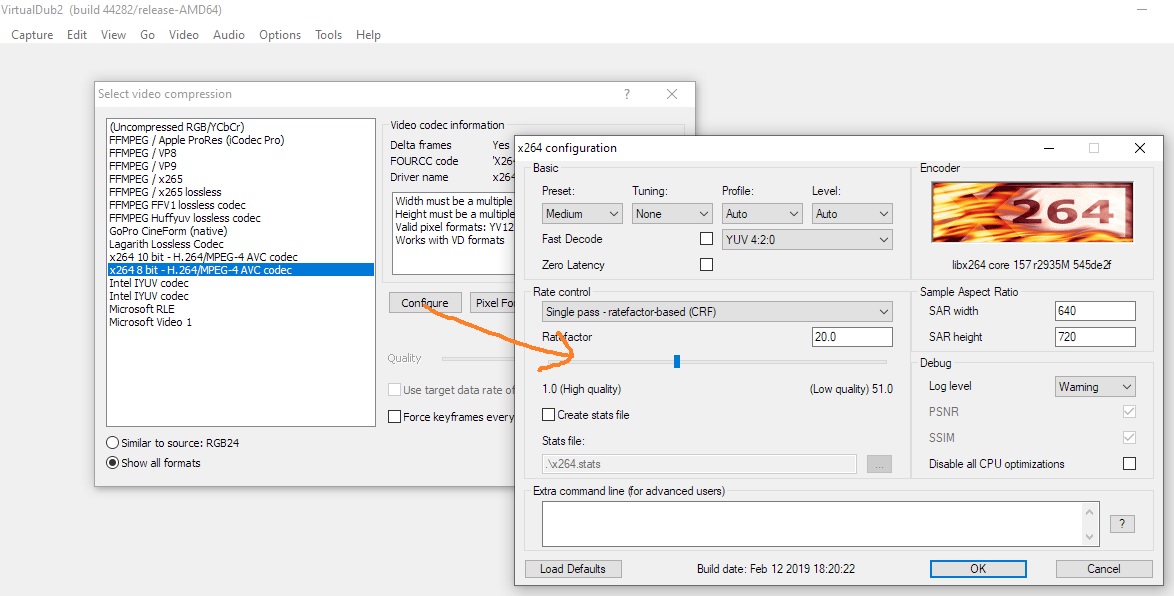
Task: Open the Edit menu
Action: click(x=77, y=34)
